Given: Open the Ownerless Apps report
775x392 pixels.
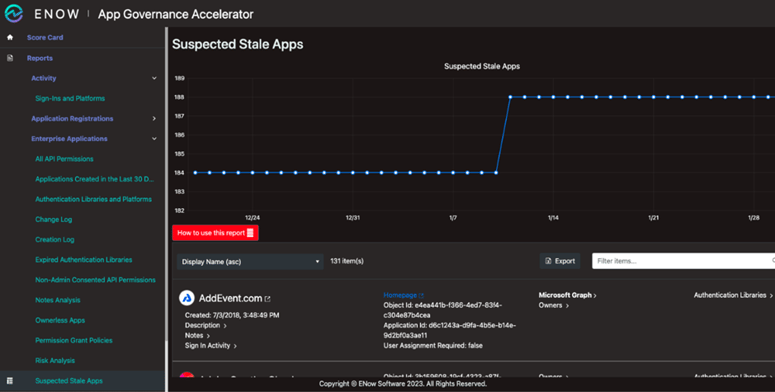Looking at the screenshot, I should [x=60, y=320].
